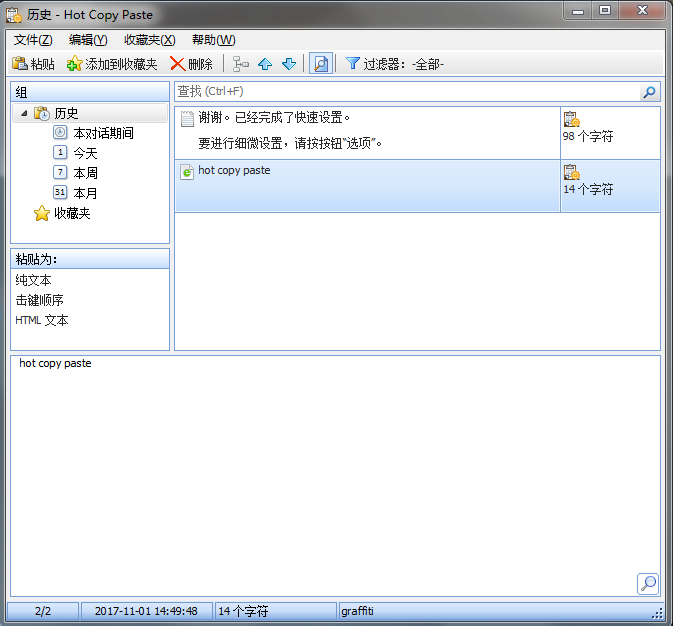Viewport: 673px width, 626px height.
Task: Click the 粘贴为: panel header
Action: 90,259
